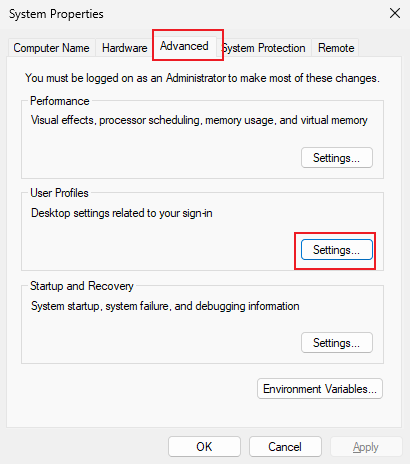
Task: Open Startup and Recovery Settings button
Action: (x=337, y=342)
